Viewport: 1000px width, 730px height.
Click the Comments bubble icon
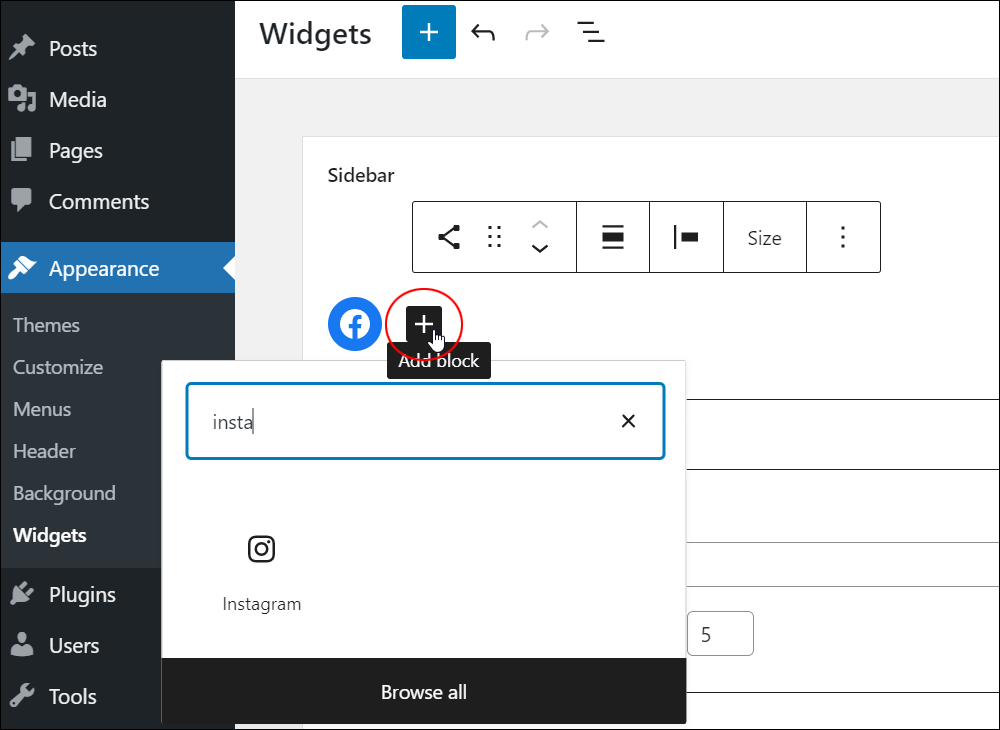22,200
